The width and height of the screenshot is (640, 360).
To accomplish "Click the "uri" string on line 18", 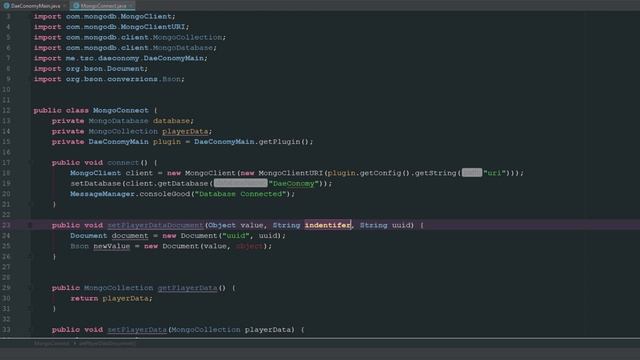I will 494,173.
